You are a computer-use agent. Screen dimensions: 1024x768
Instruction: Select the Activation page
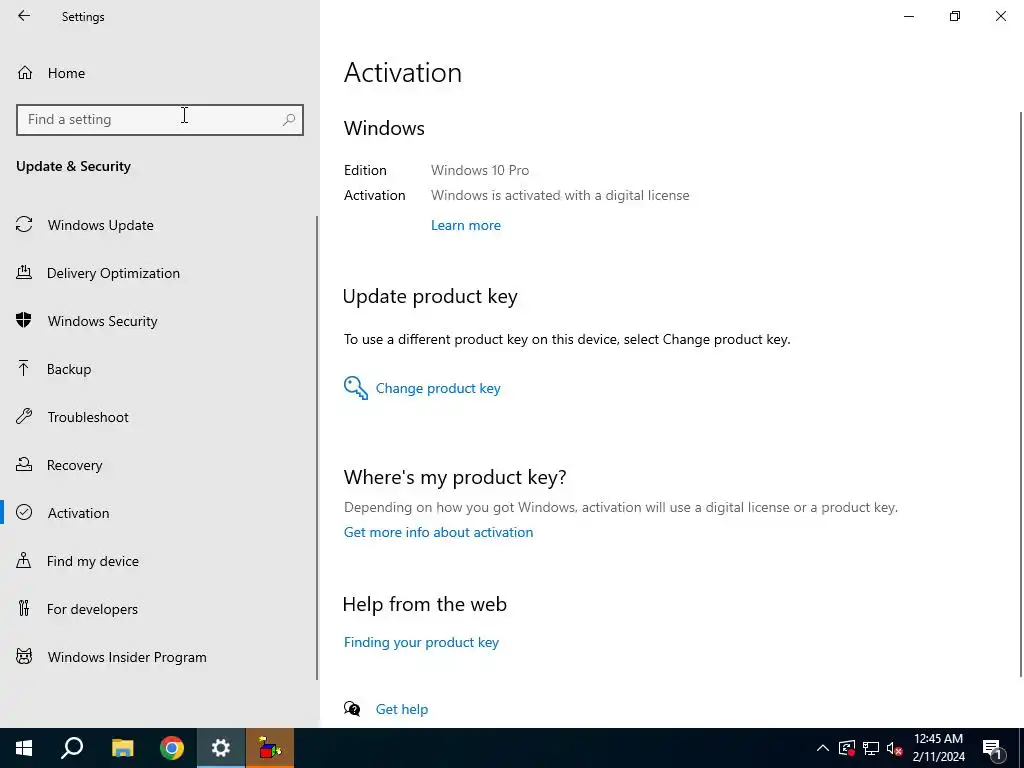point(78,513)
